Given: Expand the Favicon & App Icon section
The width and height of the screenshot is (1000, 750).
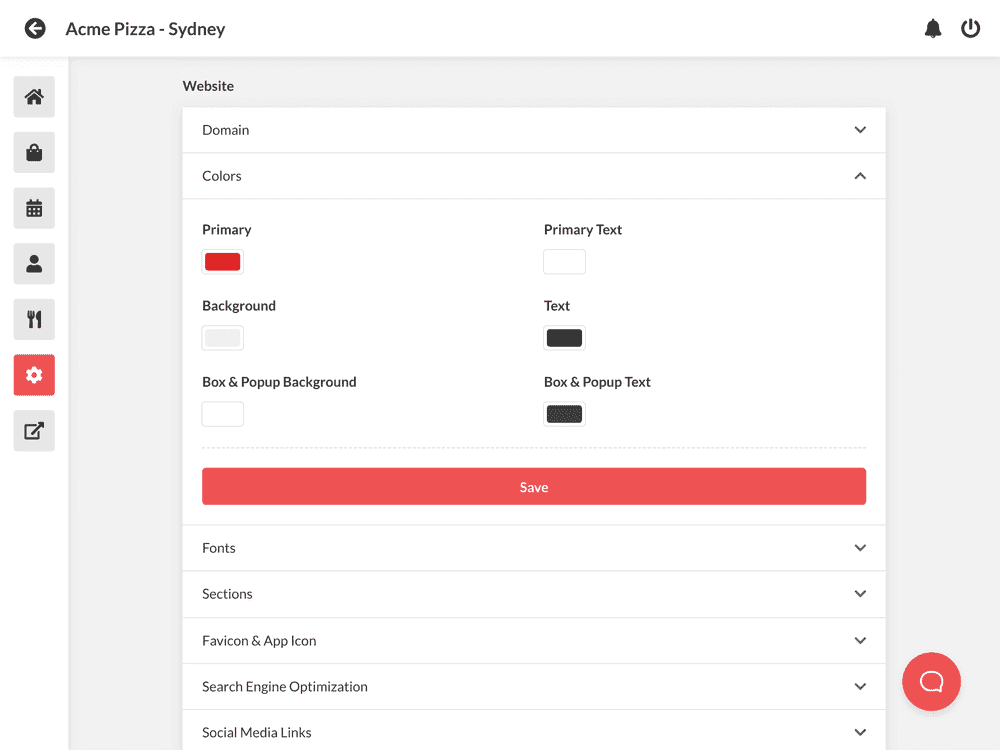Looking at the screenshot, I should (x=533, y=641).
